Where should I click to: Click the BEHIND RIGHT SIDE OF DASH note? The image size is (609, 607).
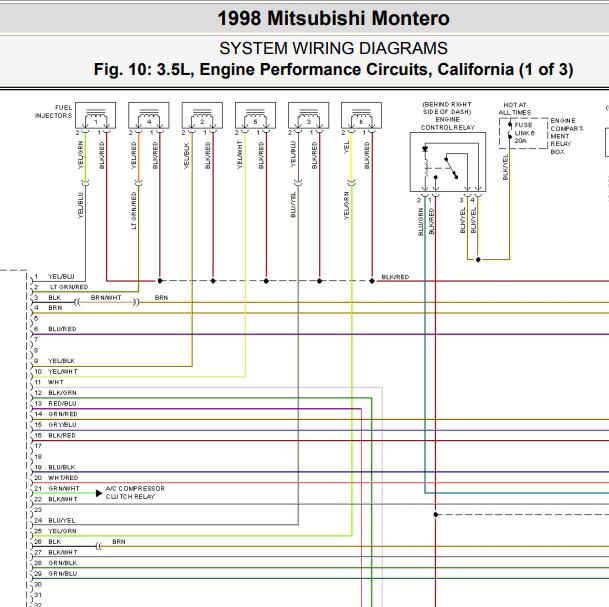pyautogui.click(x=447, y=108)
